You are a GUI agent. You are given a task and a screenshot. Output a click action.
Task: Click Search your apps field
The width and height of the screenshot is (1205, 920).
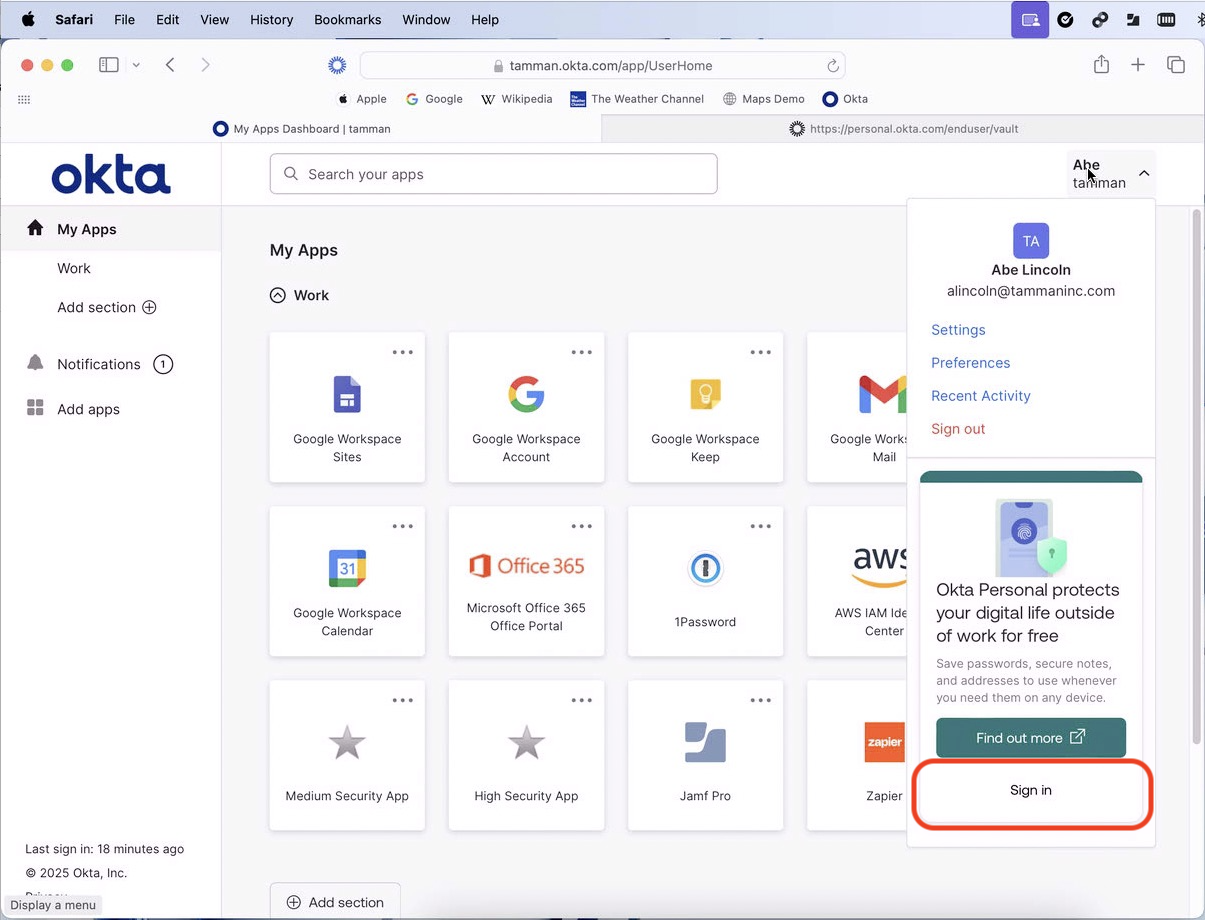tap(493, 174)
